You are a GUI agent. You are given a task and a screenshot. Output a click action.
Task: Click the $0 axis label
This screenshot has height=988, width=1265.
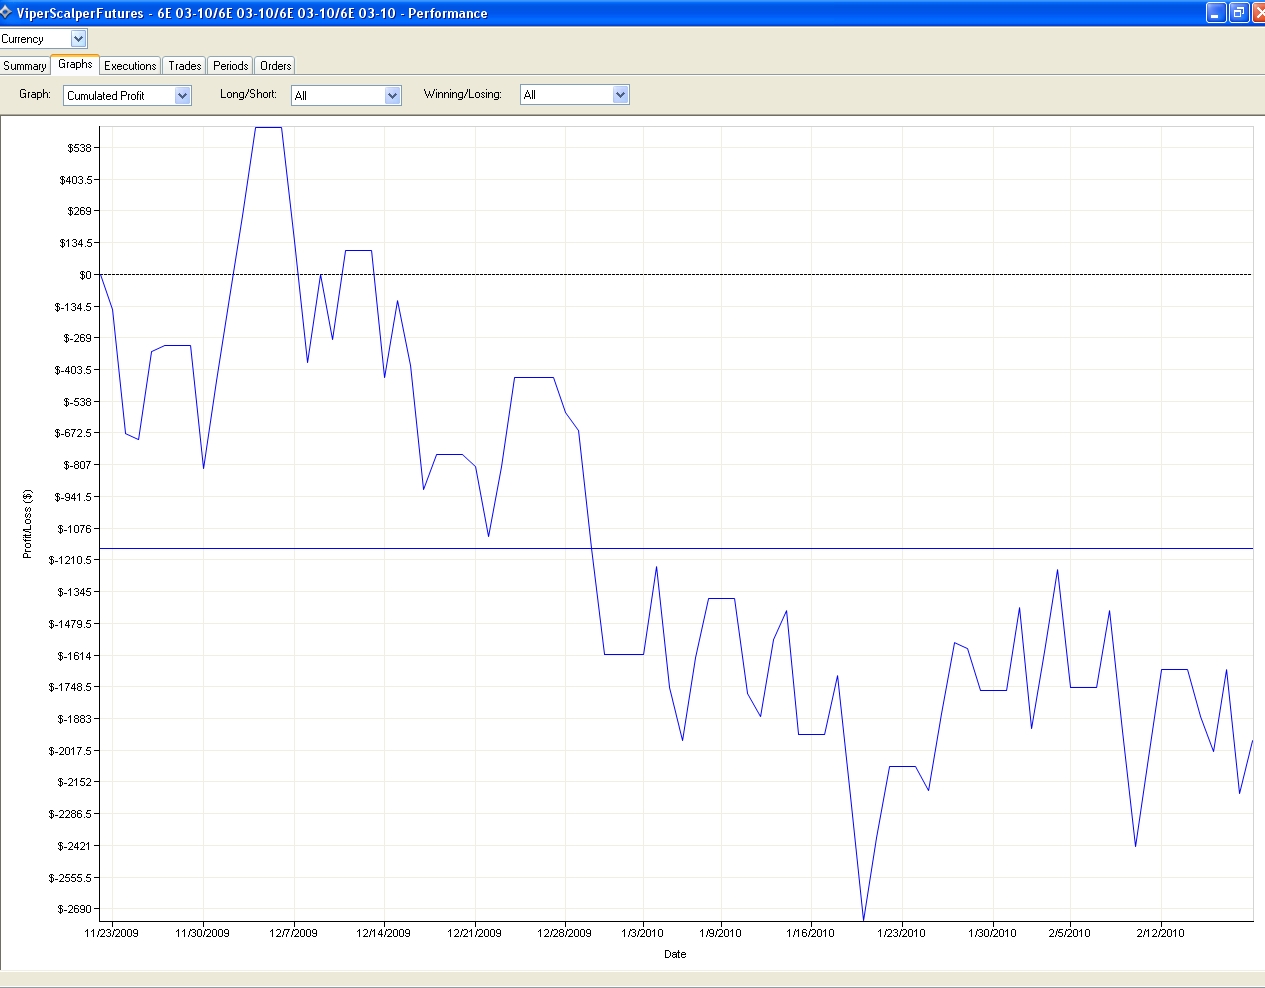pos(86,275)
